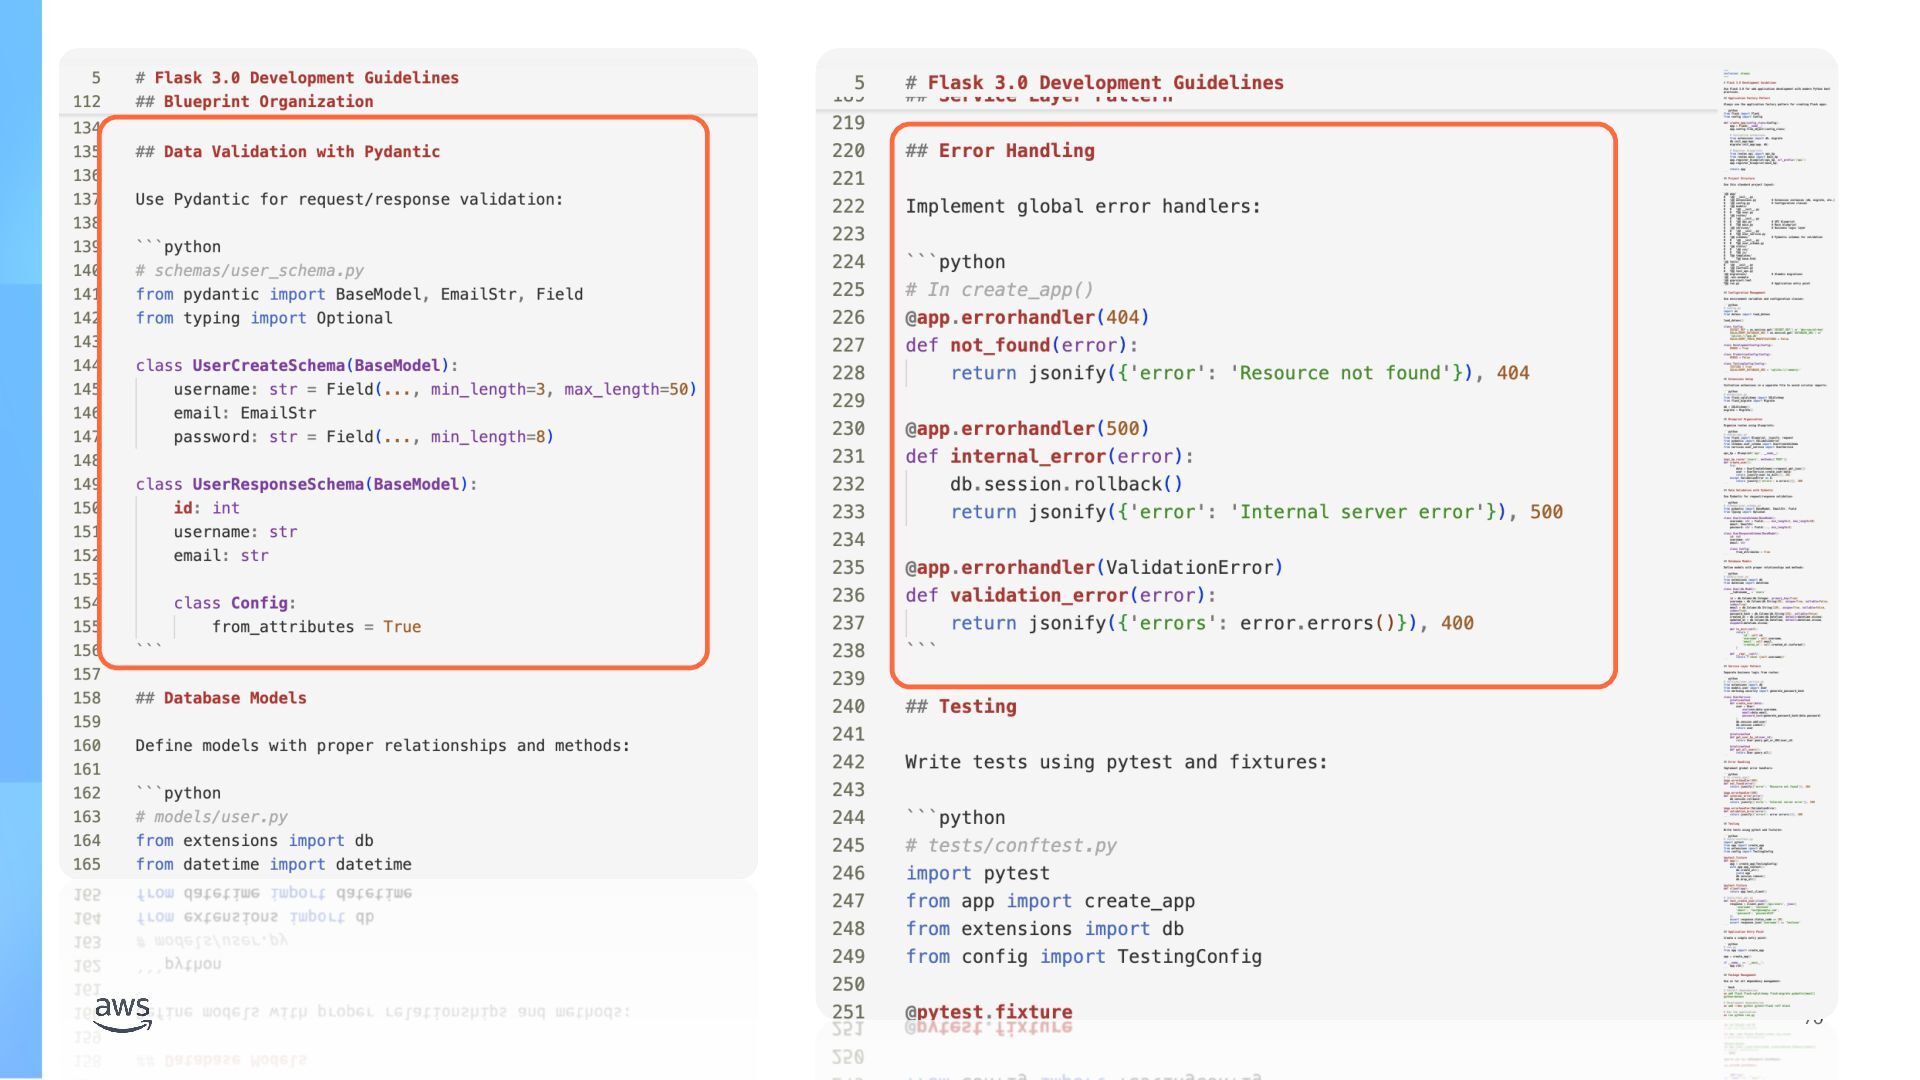The width and height of the screenshot is (1920, 1080).
Task: Click the '@app.errorhandler(404)' decorator
Action: 1027,318
